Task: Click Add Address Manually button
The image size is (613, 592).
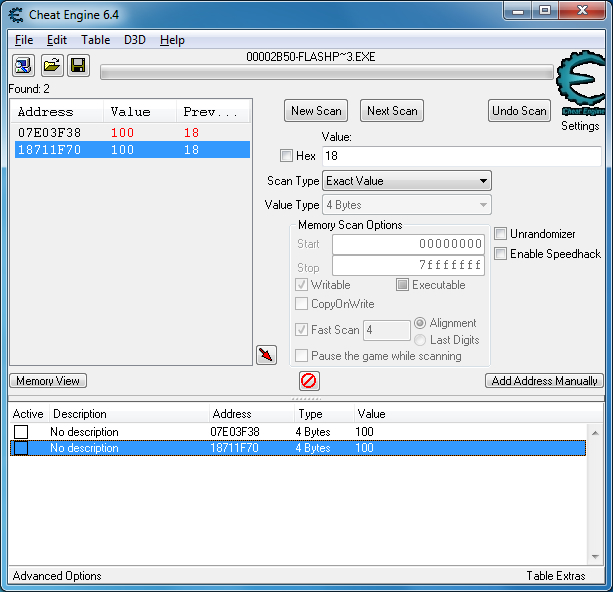Action: point(544,381)
